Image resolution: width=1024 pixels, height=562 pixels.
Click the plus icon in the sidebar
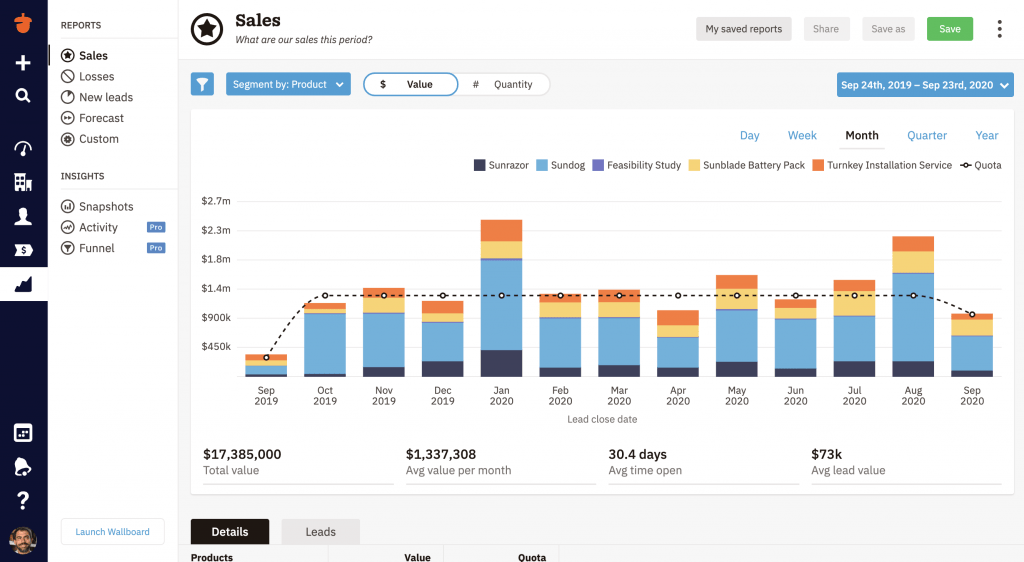[x=23, y=63]
